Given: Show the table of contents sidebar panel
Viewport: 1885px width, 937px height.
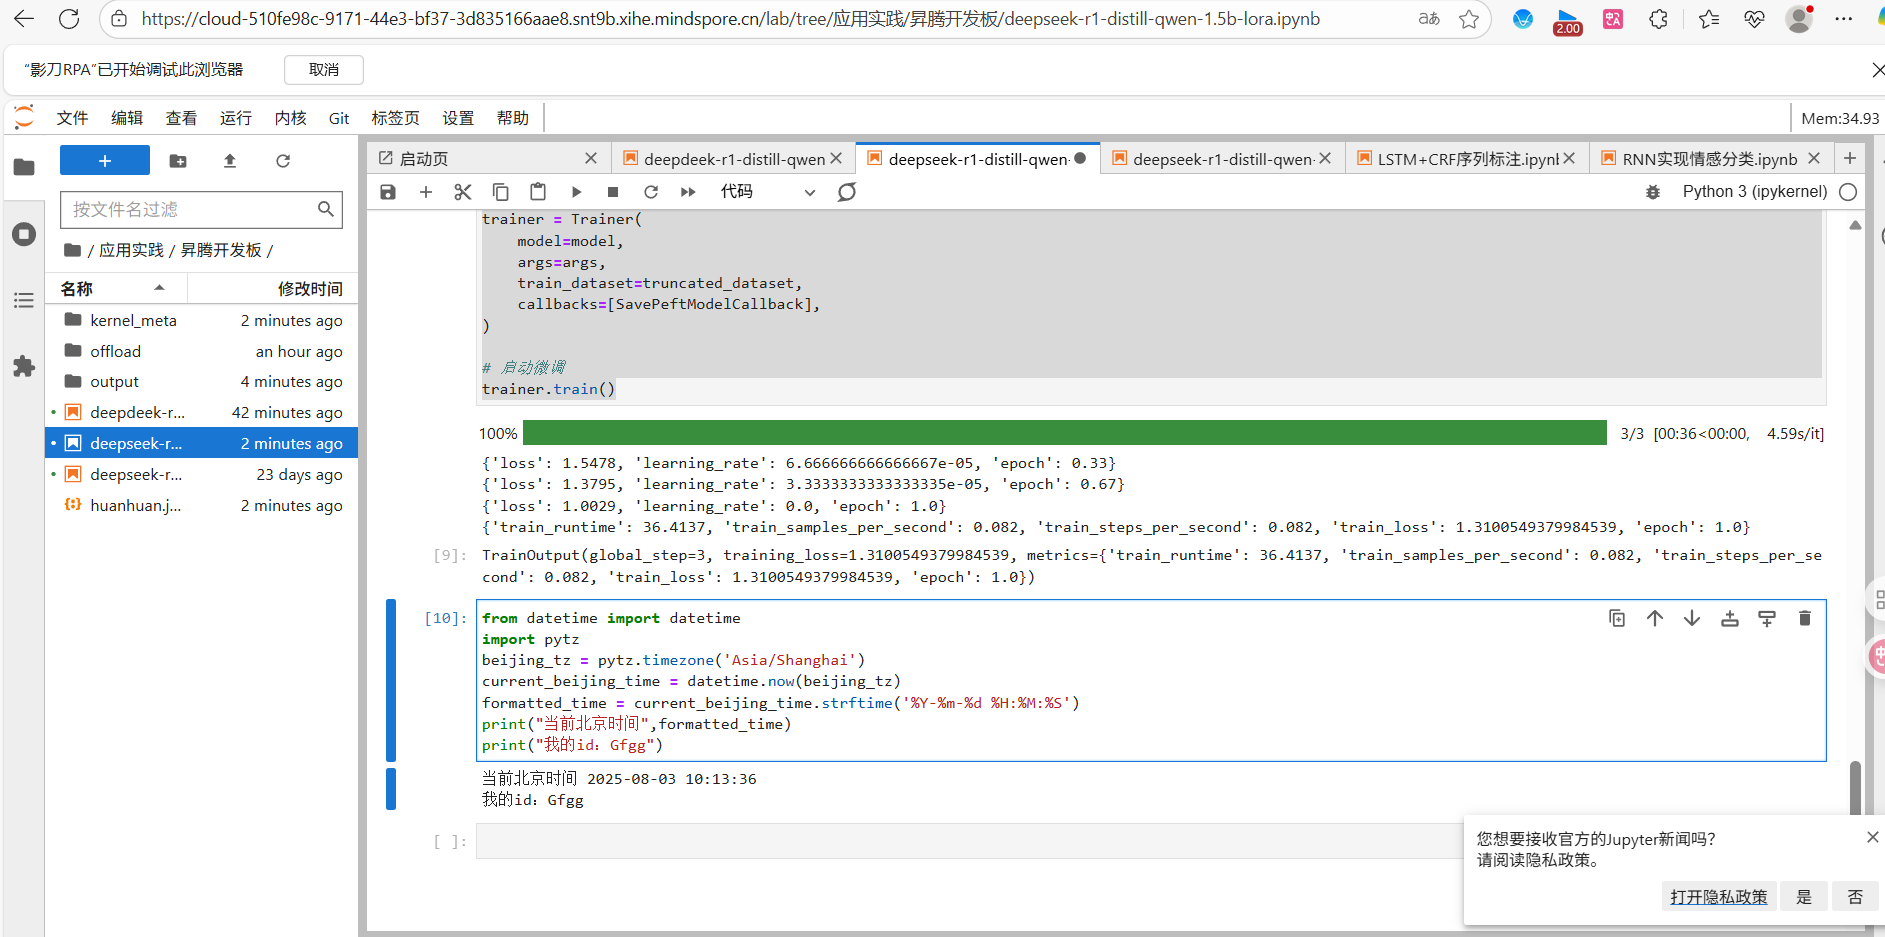Looking at the screenshot, I should 24,300.
